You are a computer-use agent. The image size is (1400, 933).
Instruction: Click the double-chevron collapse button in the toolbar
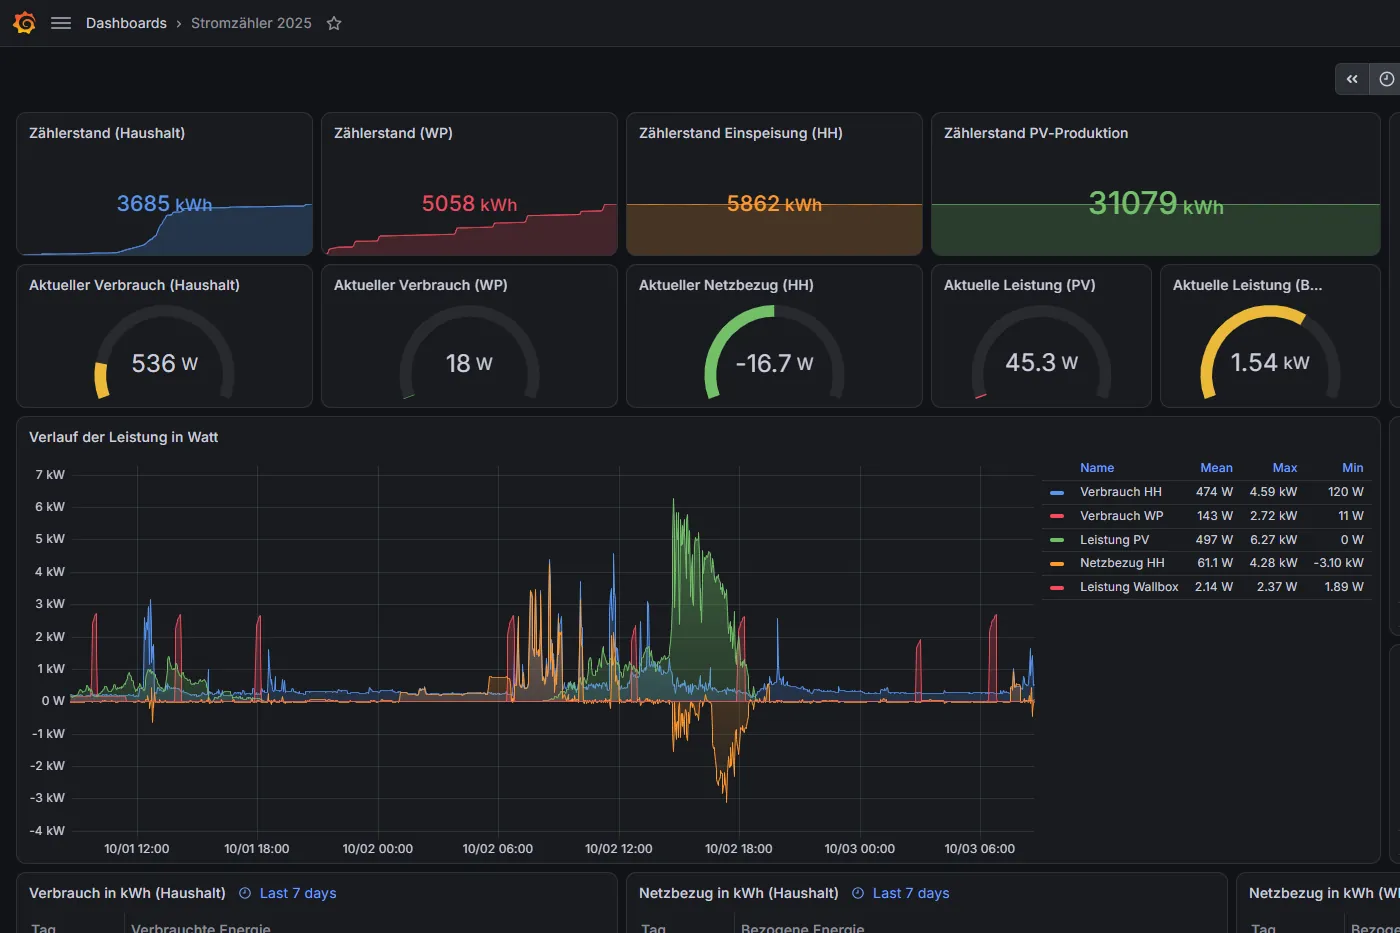click(1352, 79)
